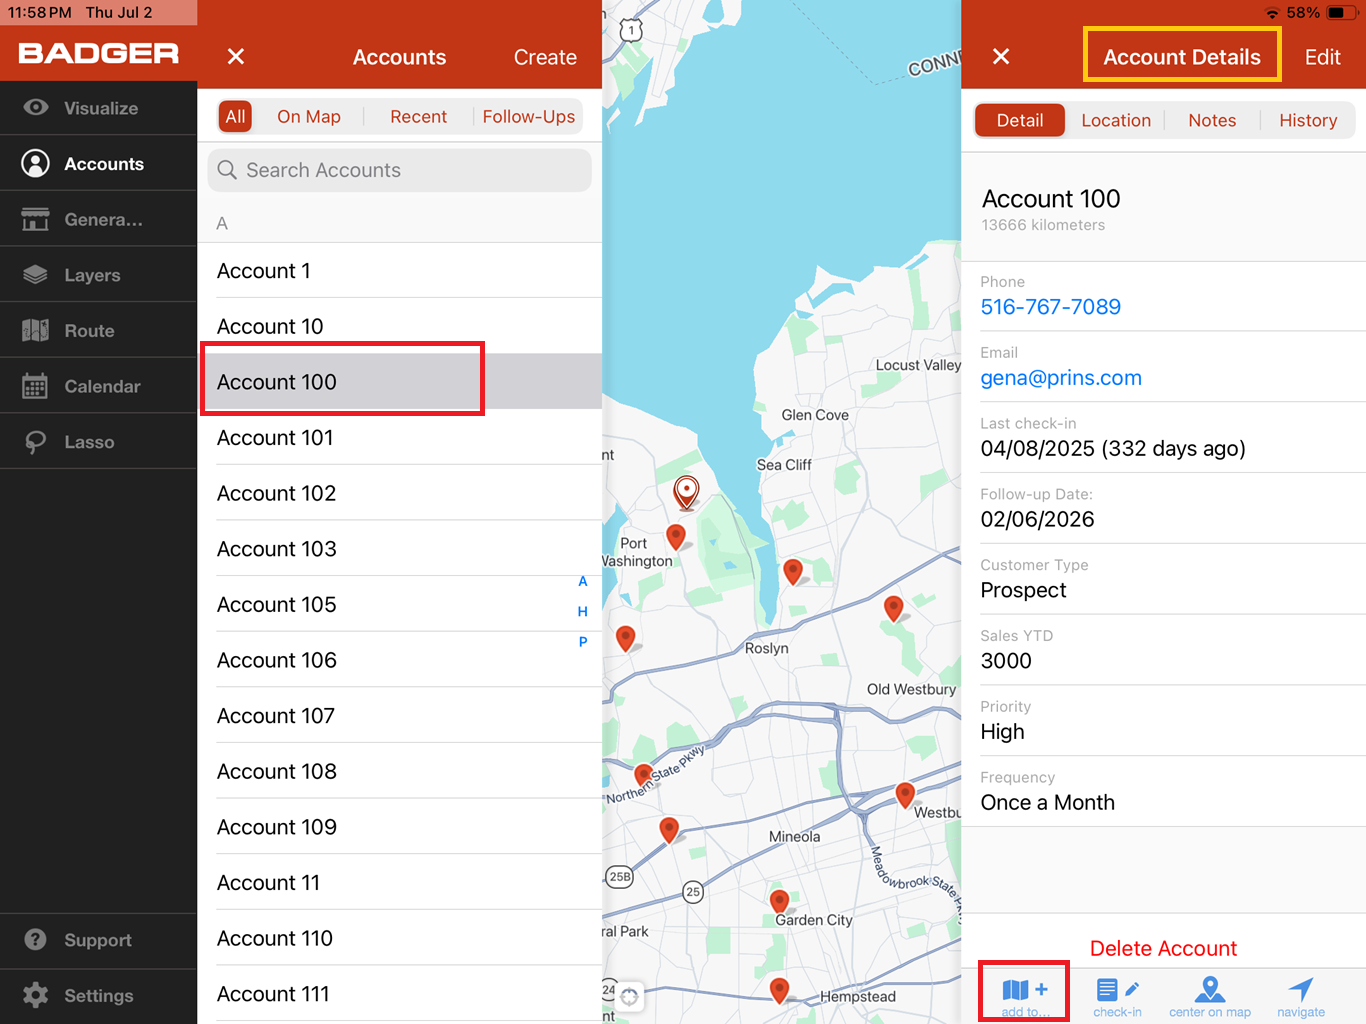Jump to index letter H
The image size is (1366, 1024).
583,611
